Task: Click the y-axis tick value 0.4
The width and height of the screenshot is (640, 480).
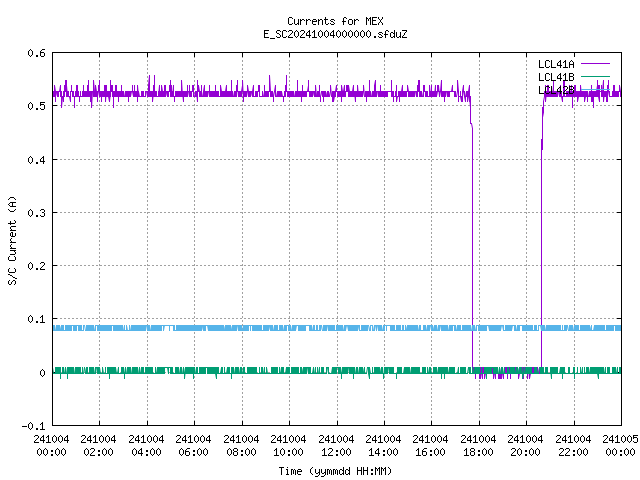Action: pyautogui.click(x=36, y=160)
